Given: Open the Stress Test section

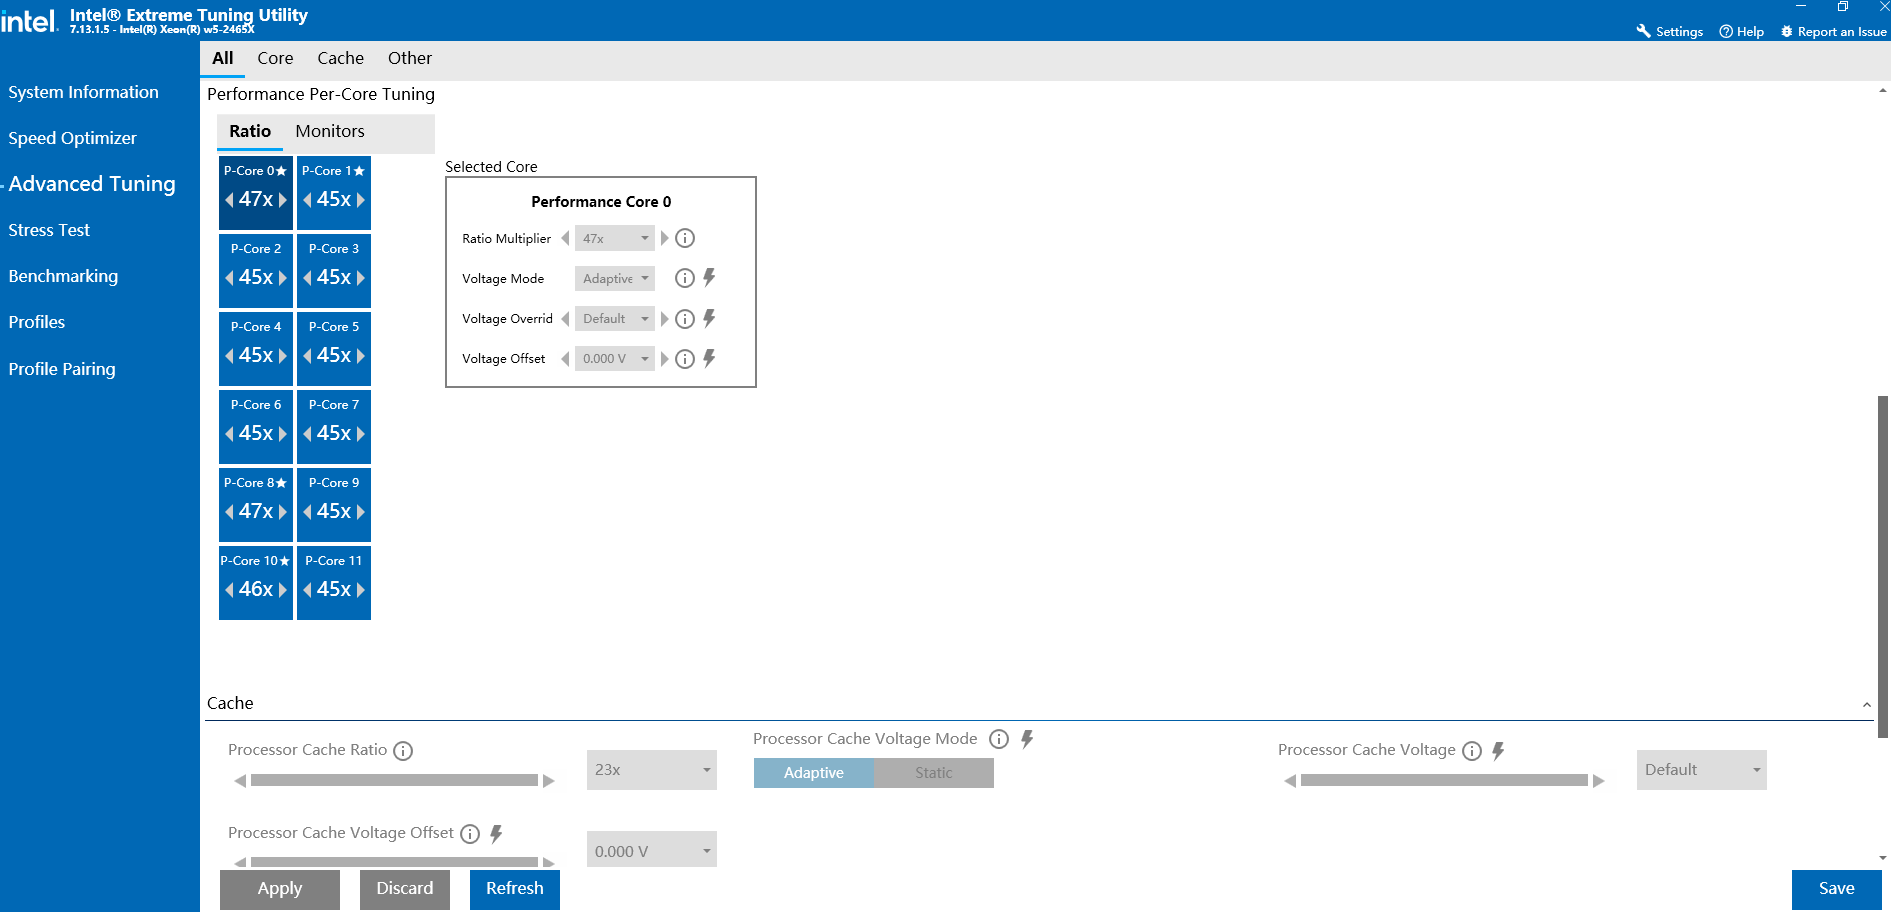Looking at the screenshot, I should pos(48,230).
